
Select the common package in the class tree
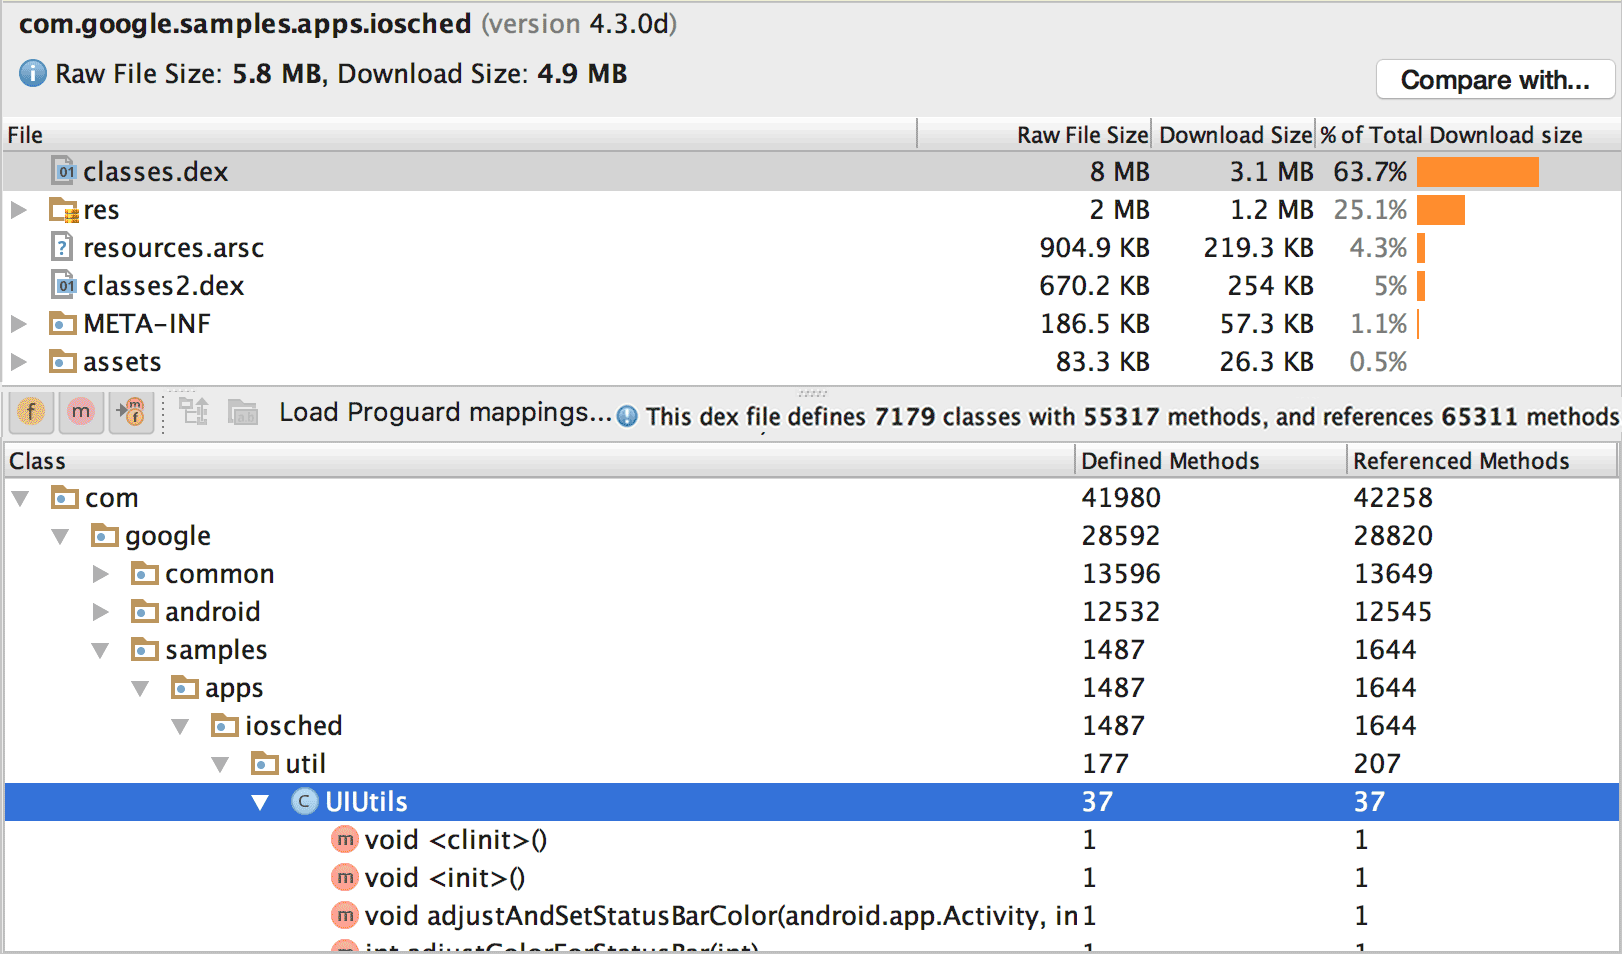click(220, 573)
